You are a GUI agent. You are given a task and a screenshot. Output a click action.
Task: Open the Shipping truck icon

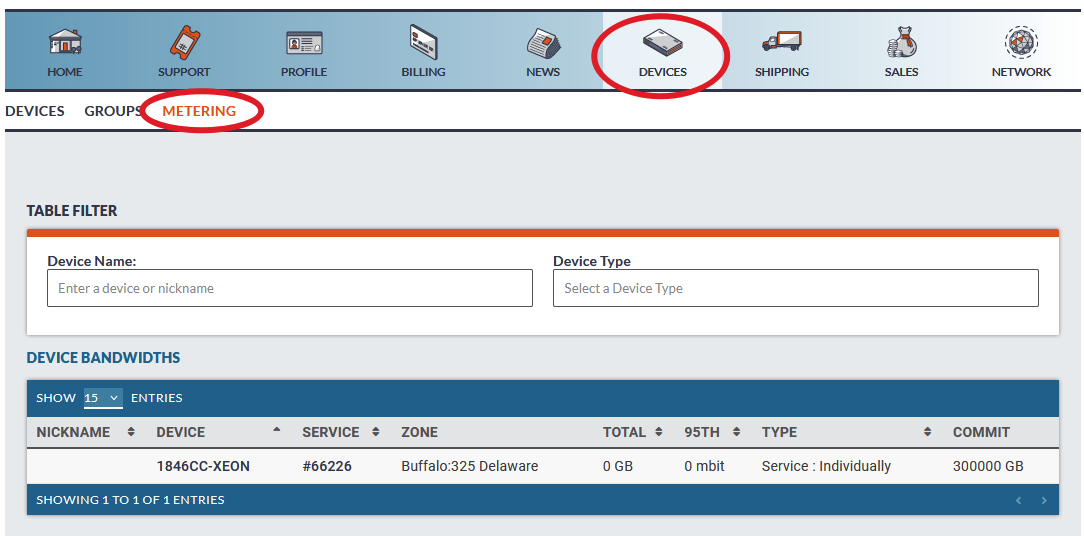pos(781,43)
